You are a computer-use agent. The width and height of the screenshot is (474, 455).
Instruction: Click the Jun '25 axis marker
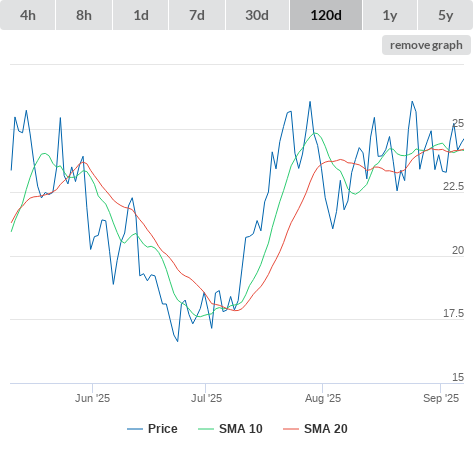92,398
